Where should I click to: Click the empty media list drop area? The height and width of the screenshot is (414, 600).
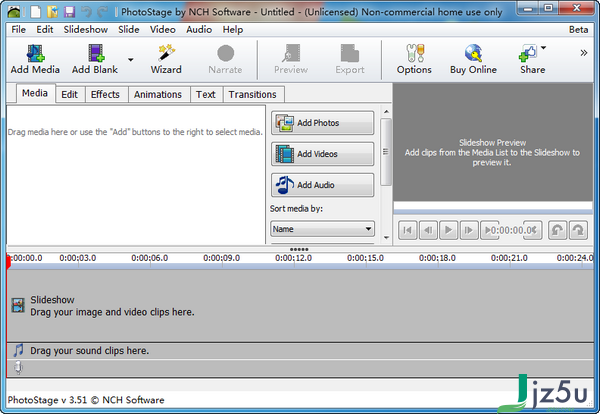pyautogui.click(x=136, y=175)
